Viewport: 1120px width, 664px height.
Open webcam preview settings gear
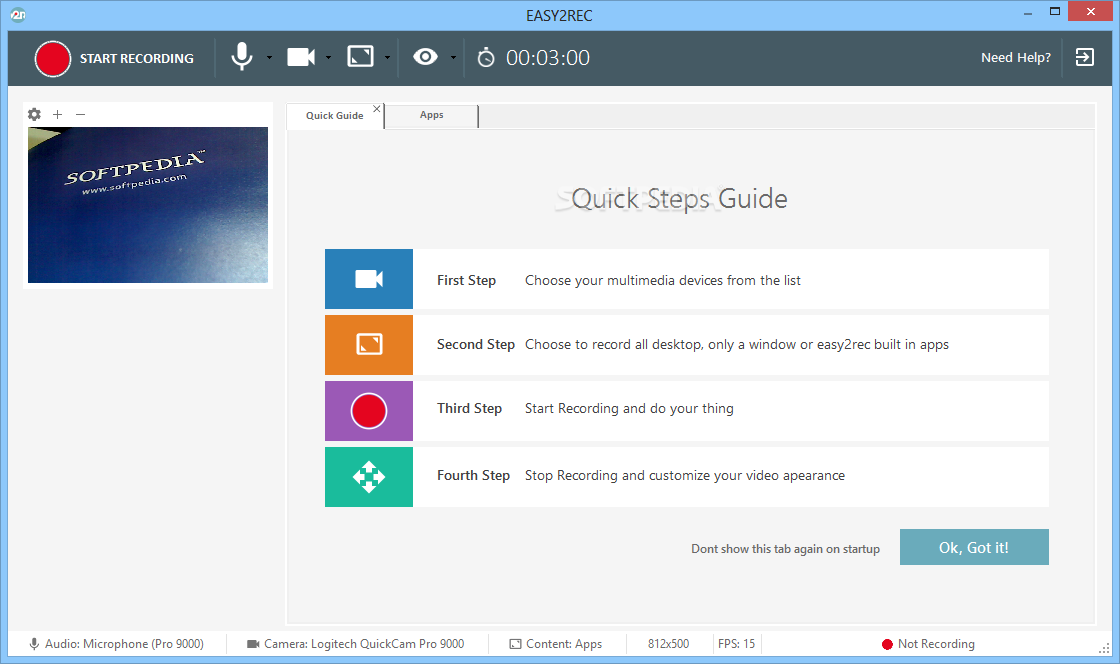point(34,114)
